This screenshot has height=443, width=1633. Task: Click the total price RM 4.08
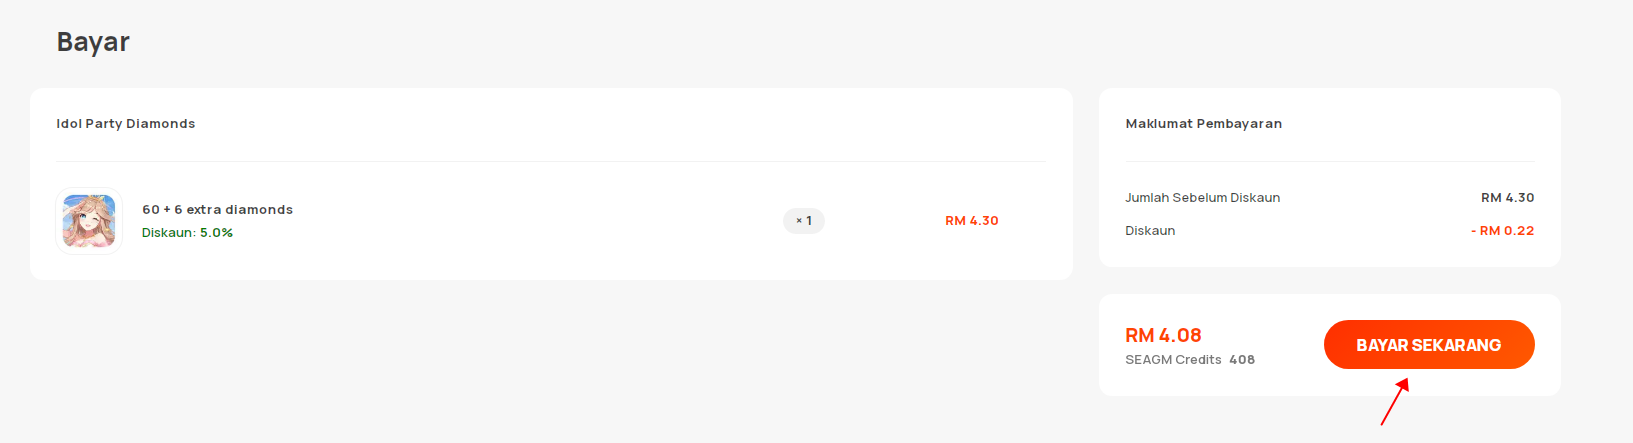pyautogui.click(x=1164, y=335)
